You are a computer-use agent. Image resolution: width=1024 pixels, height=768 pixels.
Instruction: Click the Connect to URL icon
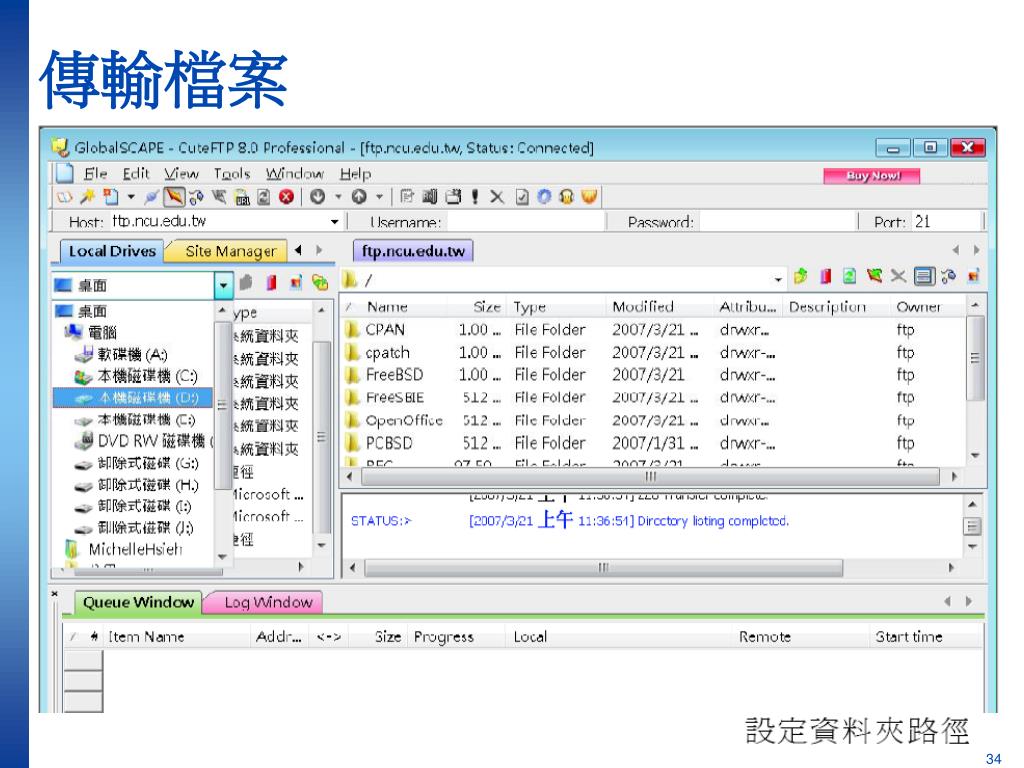coord(242,197)
